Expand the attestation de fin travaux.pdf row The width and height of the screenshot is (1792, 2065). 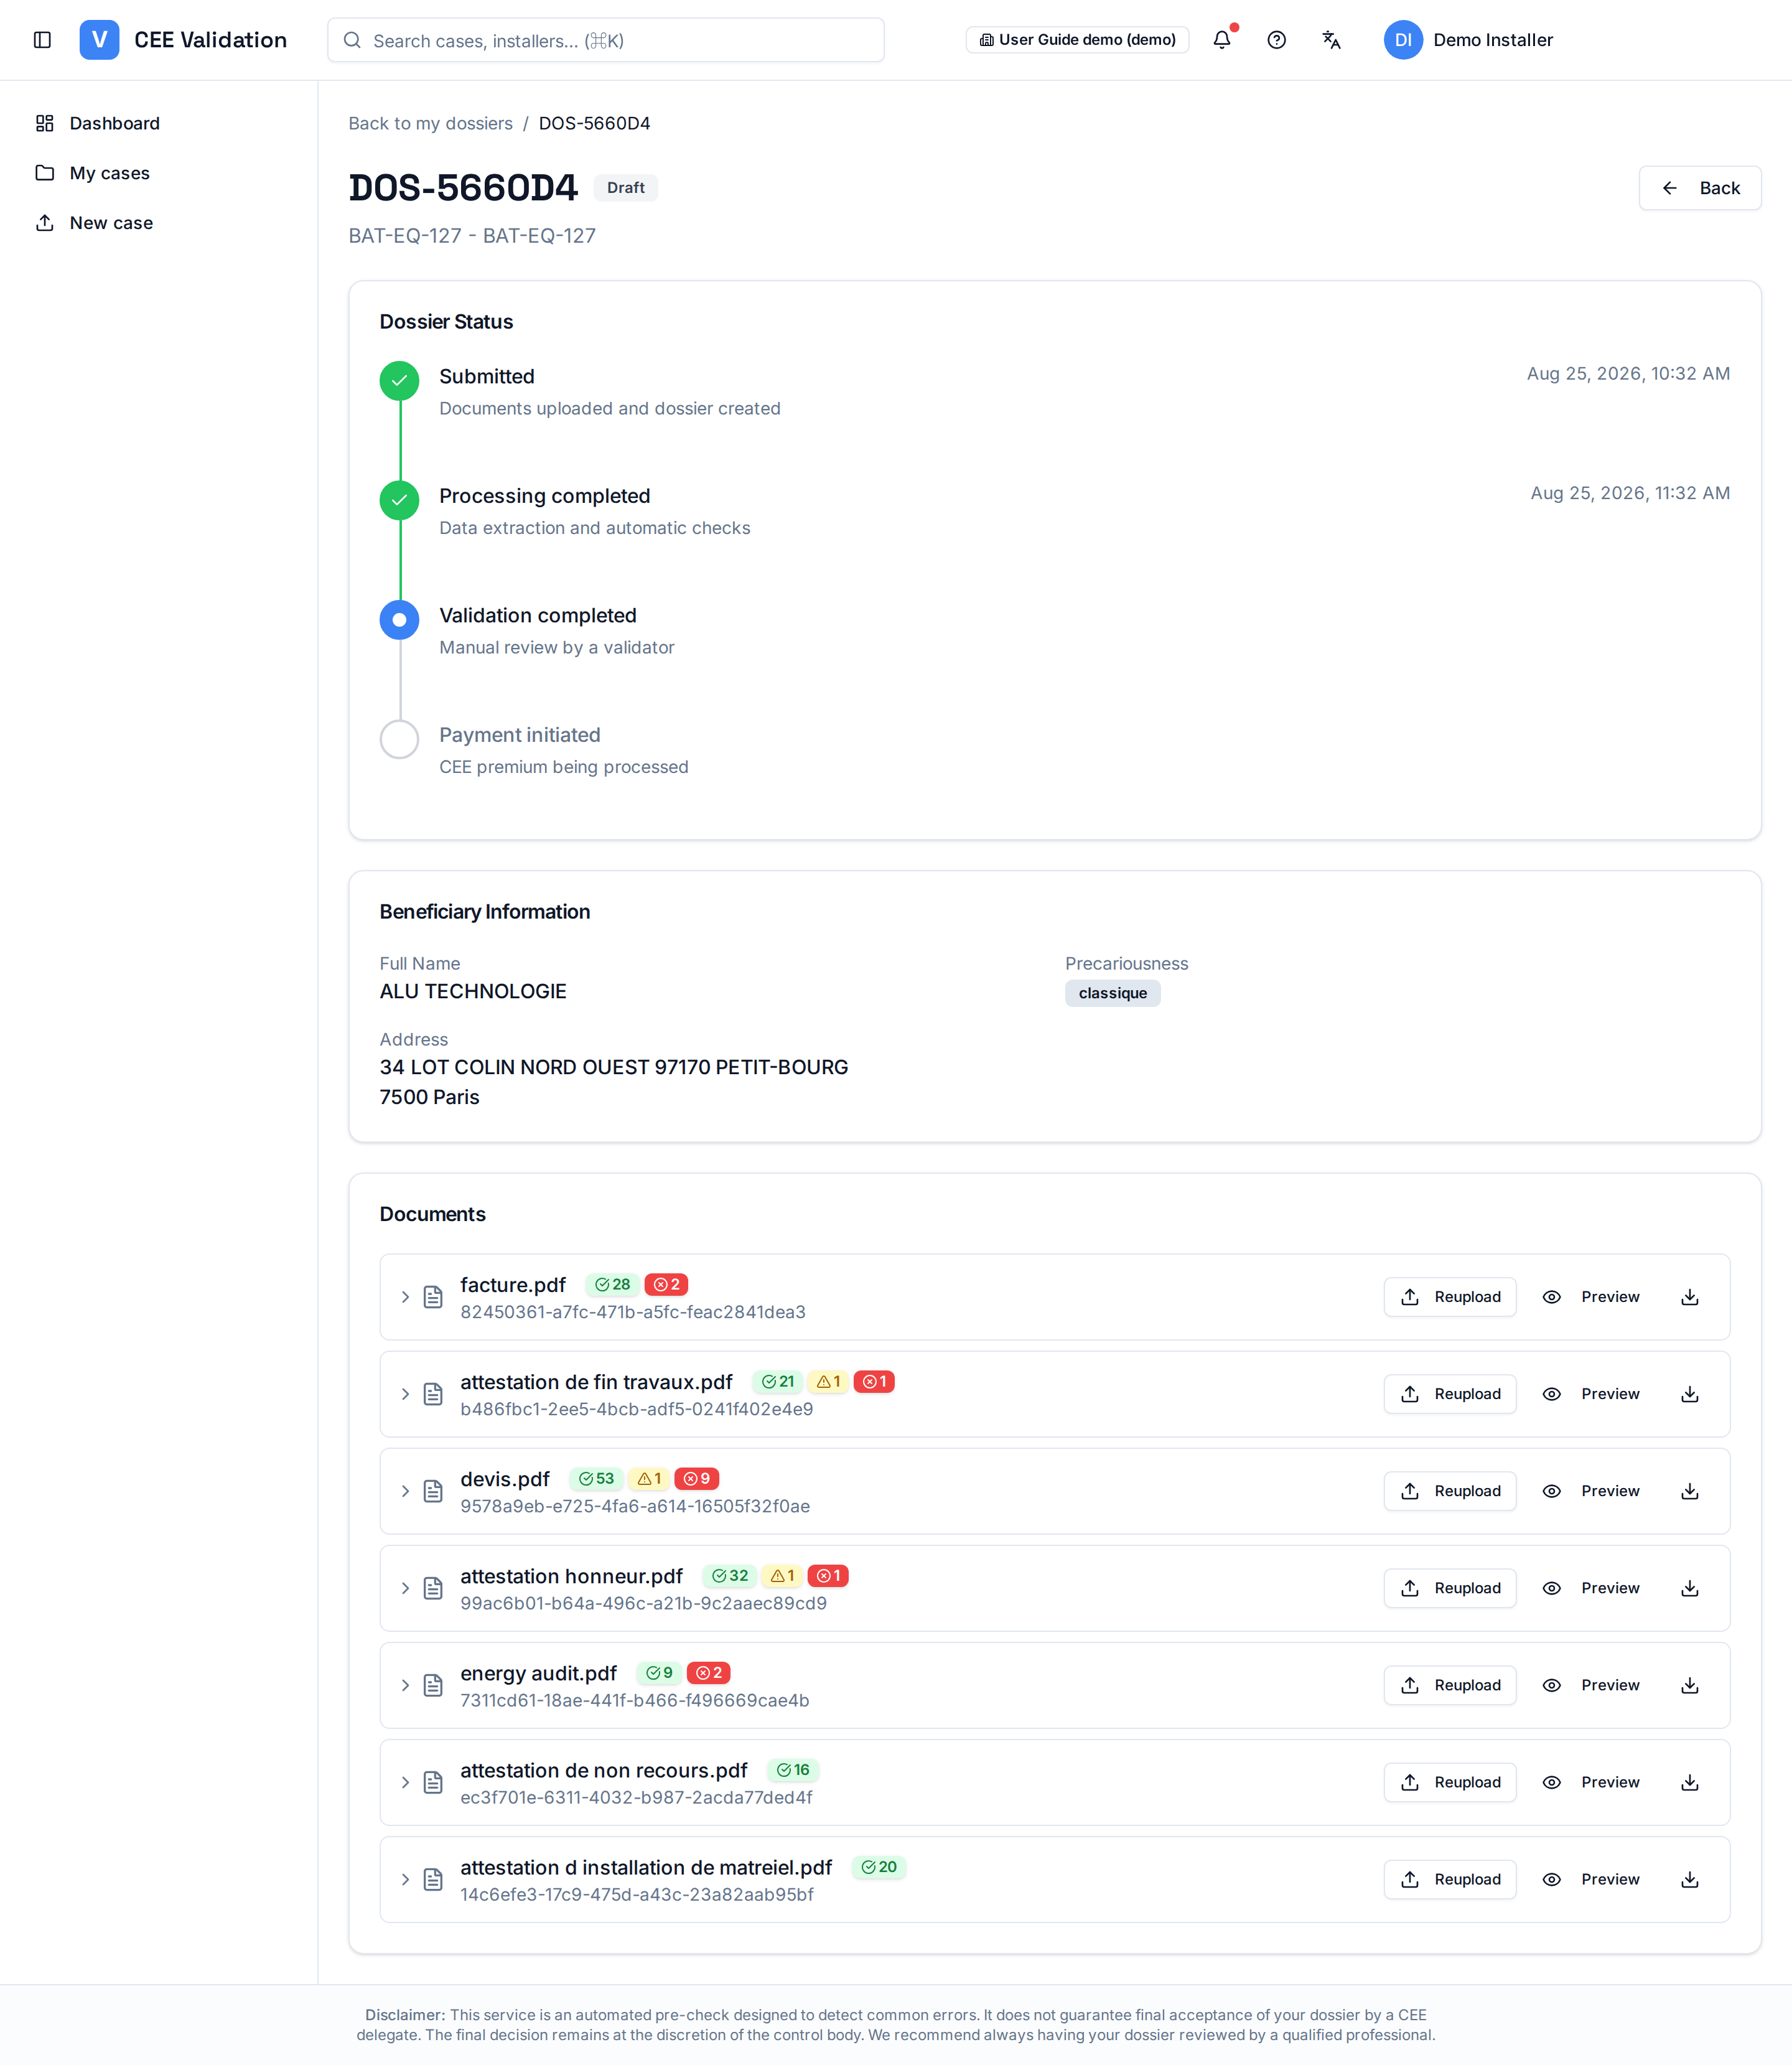[x=405, y=1394]
